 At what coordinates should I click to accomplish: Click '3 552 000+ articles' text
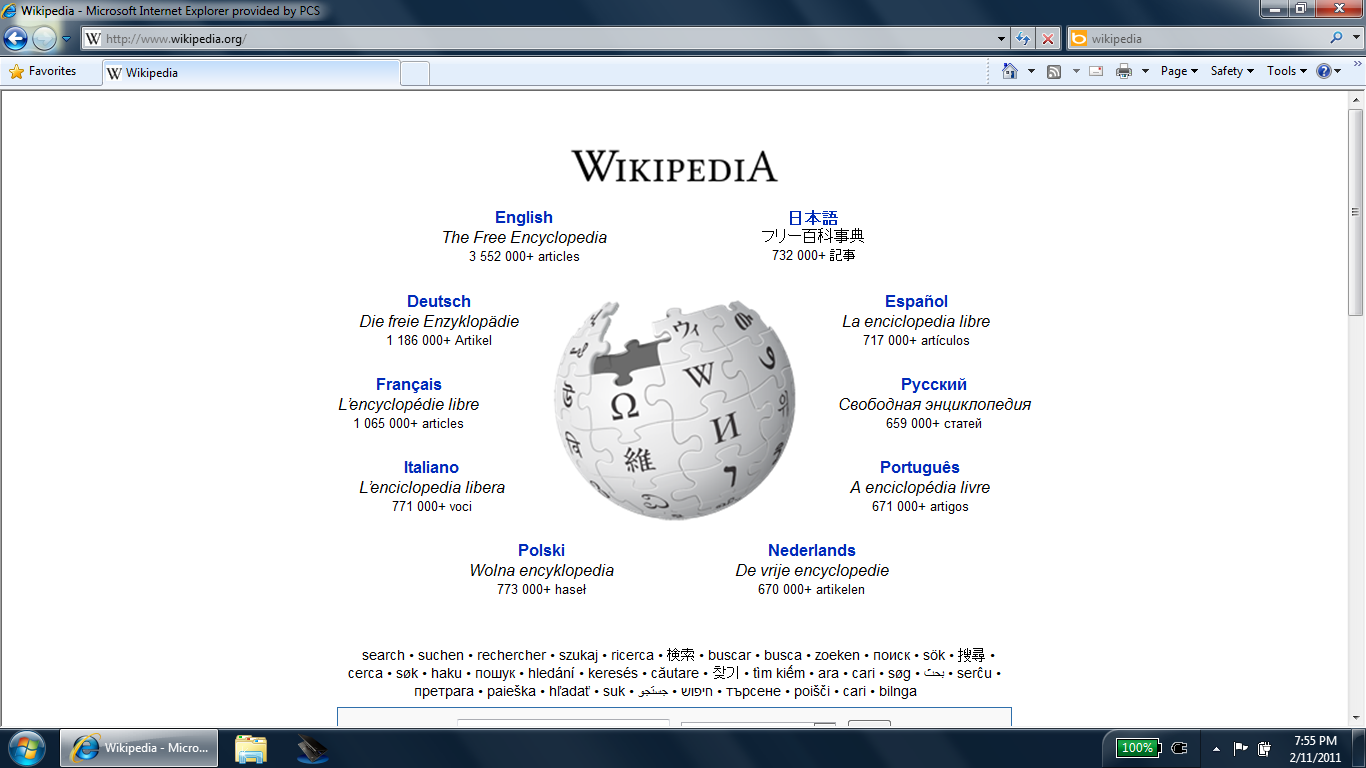tap(524, 256)
